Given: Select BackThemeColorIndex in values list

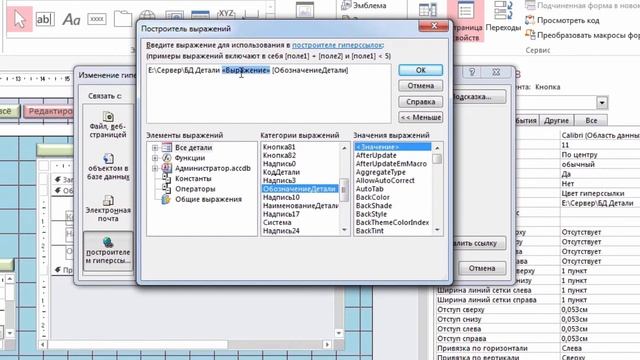Looking at the screenshot, I should [x=392, y=222].
